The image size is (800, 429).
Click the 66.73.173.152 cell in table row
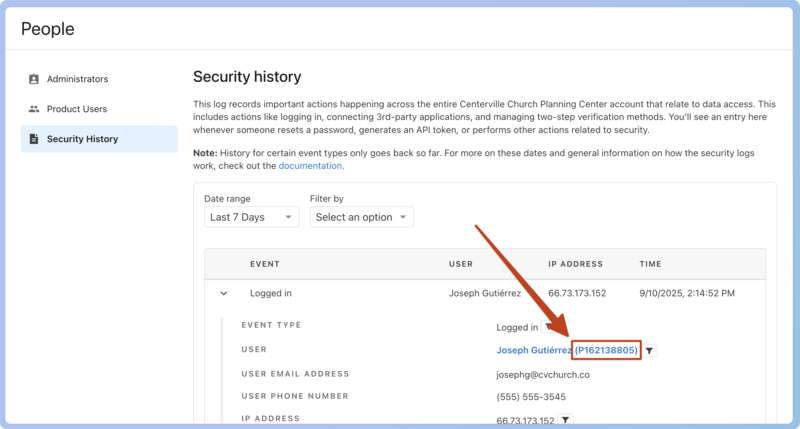577,293
